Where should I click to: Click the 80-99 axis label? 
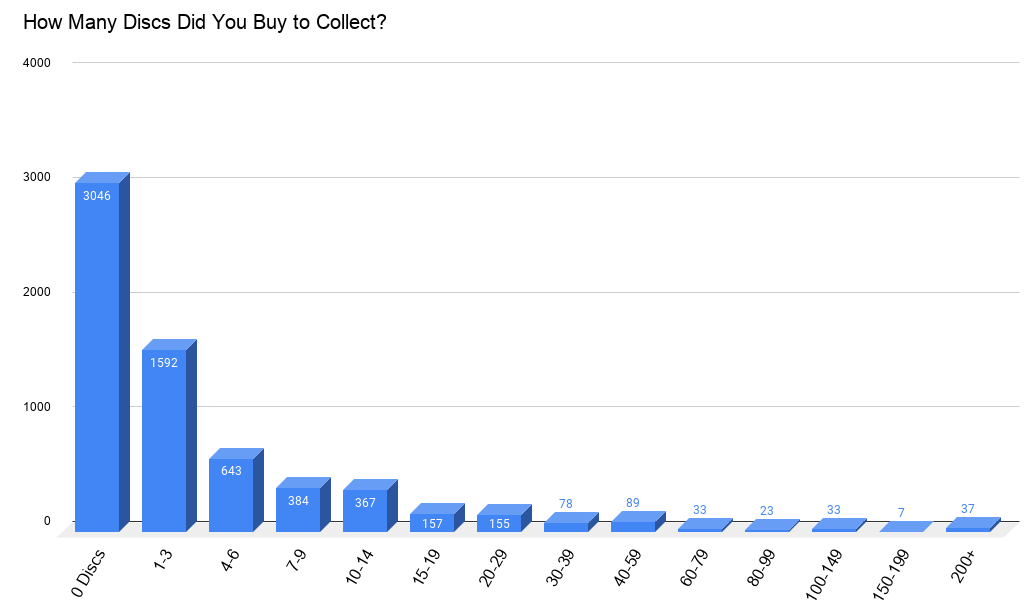pyautogui.click(x=761, y=568)
